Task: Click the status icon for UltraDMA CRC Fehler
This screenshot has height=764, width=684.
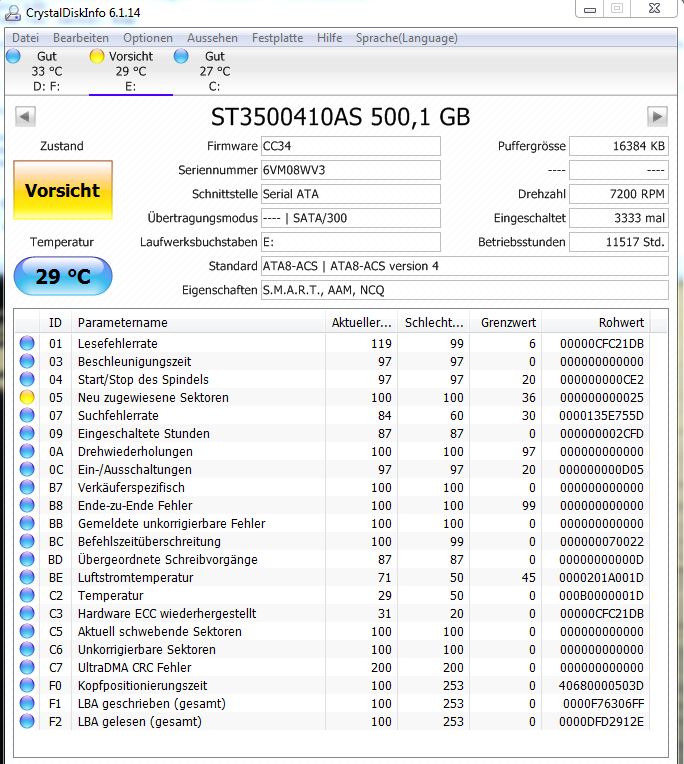Action: tap(27, 668)
